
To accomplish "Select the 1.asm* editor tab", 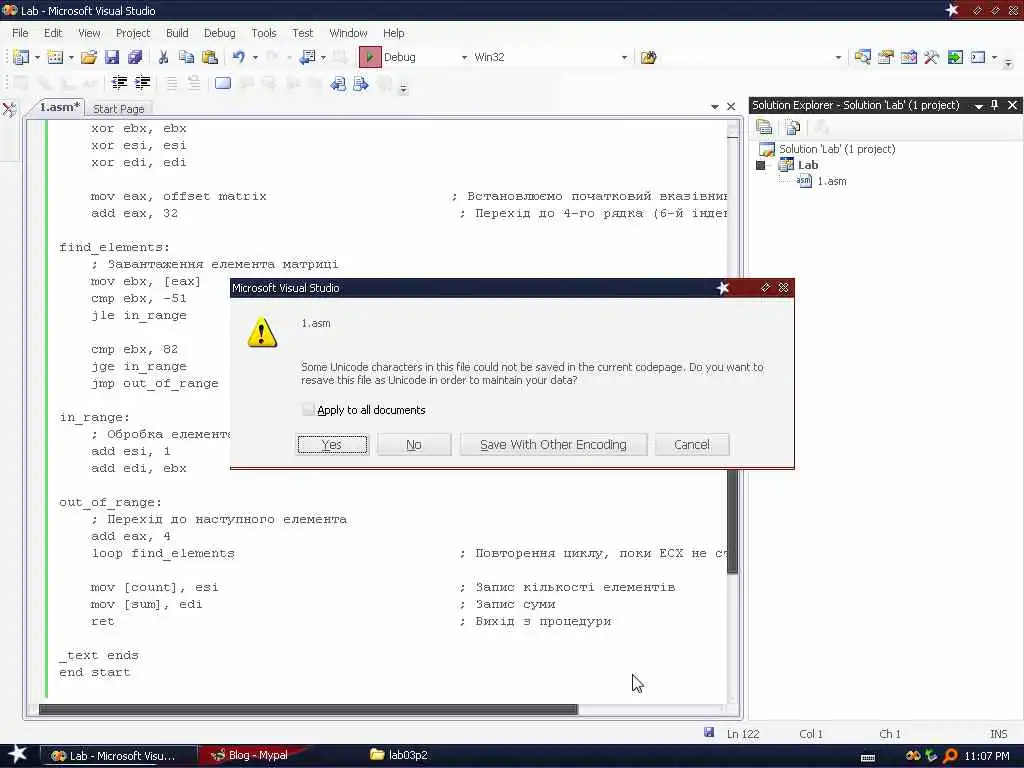I will click(x=59, y=107).
